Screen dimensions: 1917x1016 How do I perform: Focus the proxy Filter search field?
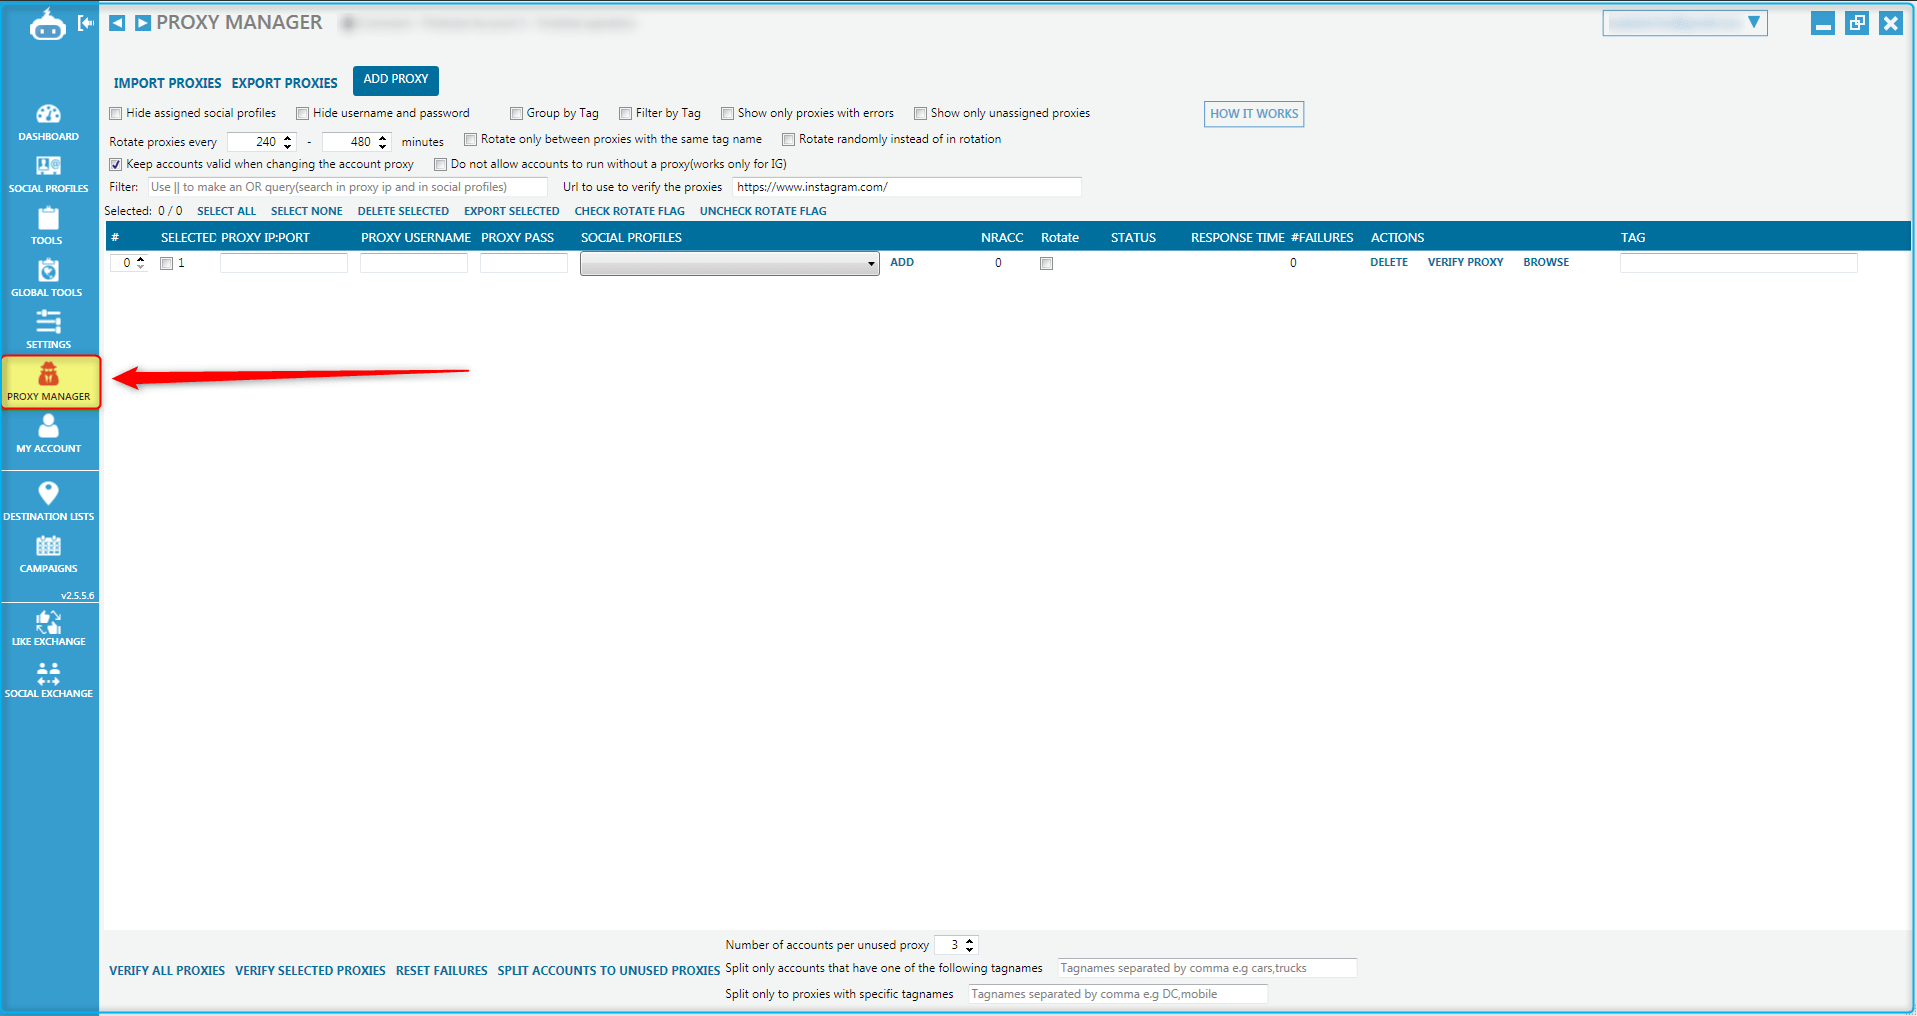pyautogui.click(x=348, y=187)
